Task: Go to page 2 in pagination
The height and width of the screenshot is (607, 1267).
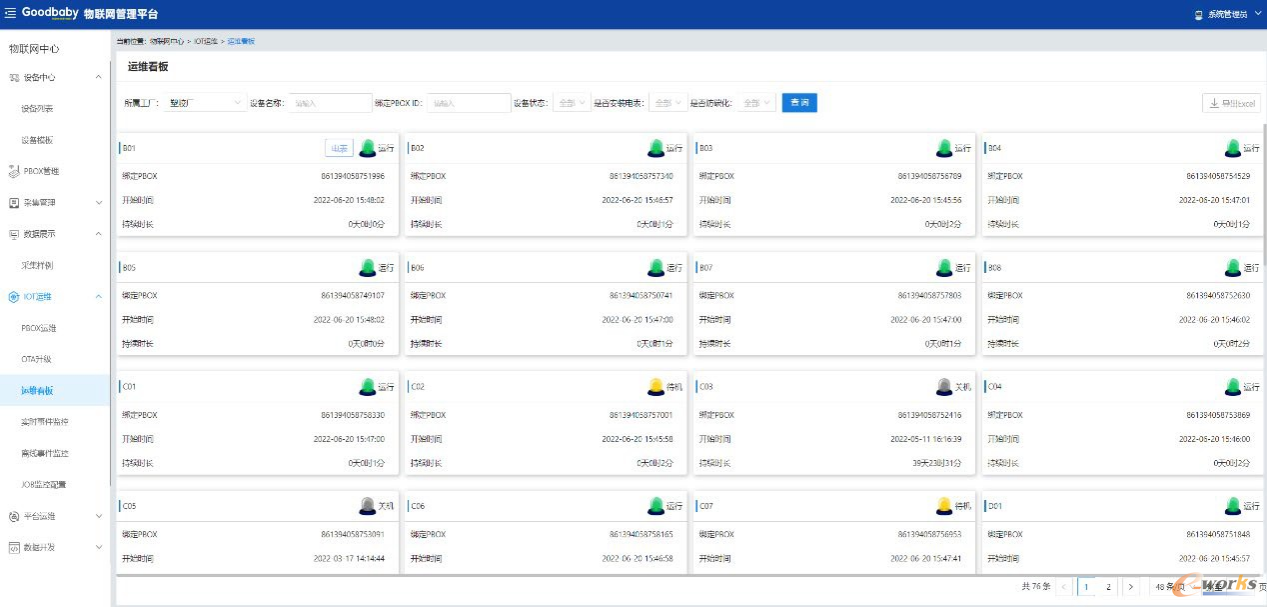Action: [x=1108, y=587]
